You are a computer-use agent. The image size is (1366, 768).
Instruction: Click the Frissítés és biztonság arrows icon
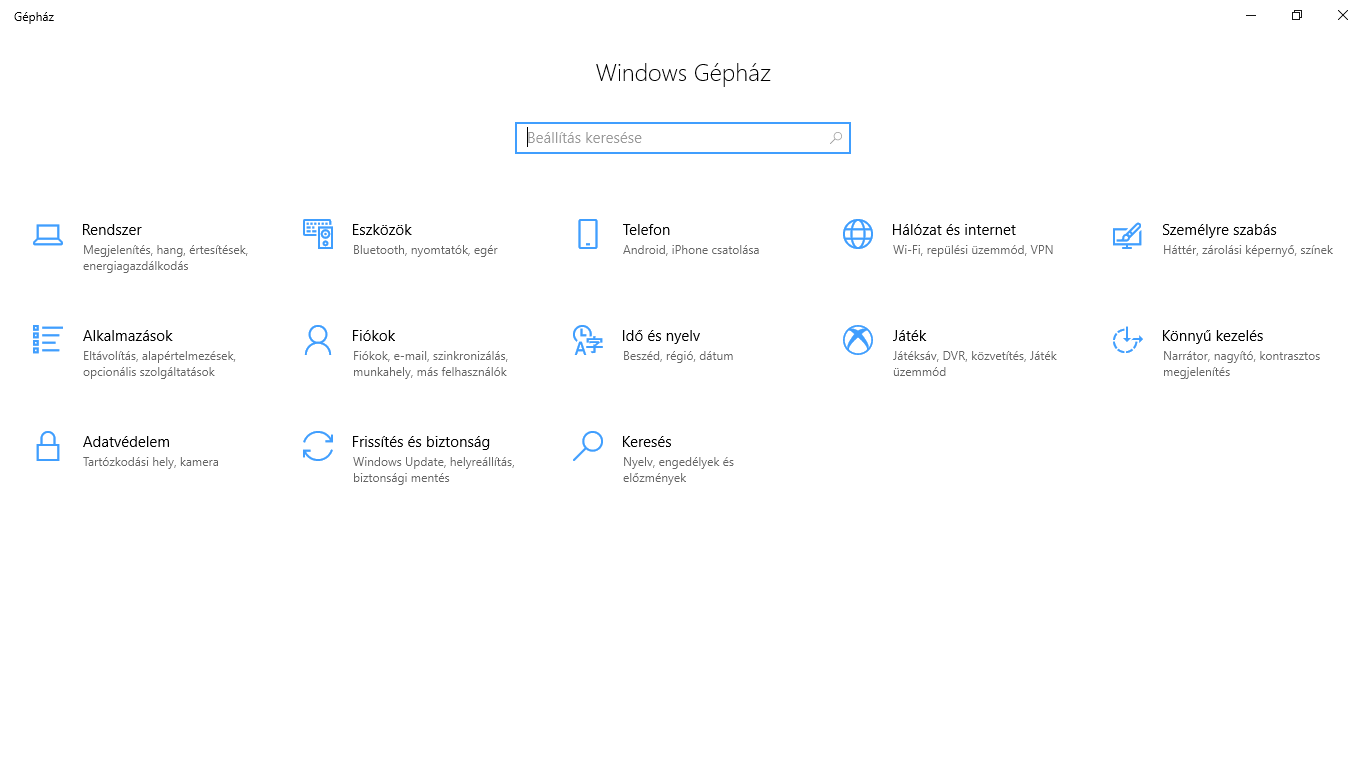pyautogui.click(x=317, y=446)
